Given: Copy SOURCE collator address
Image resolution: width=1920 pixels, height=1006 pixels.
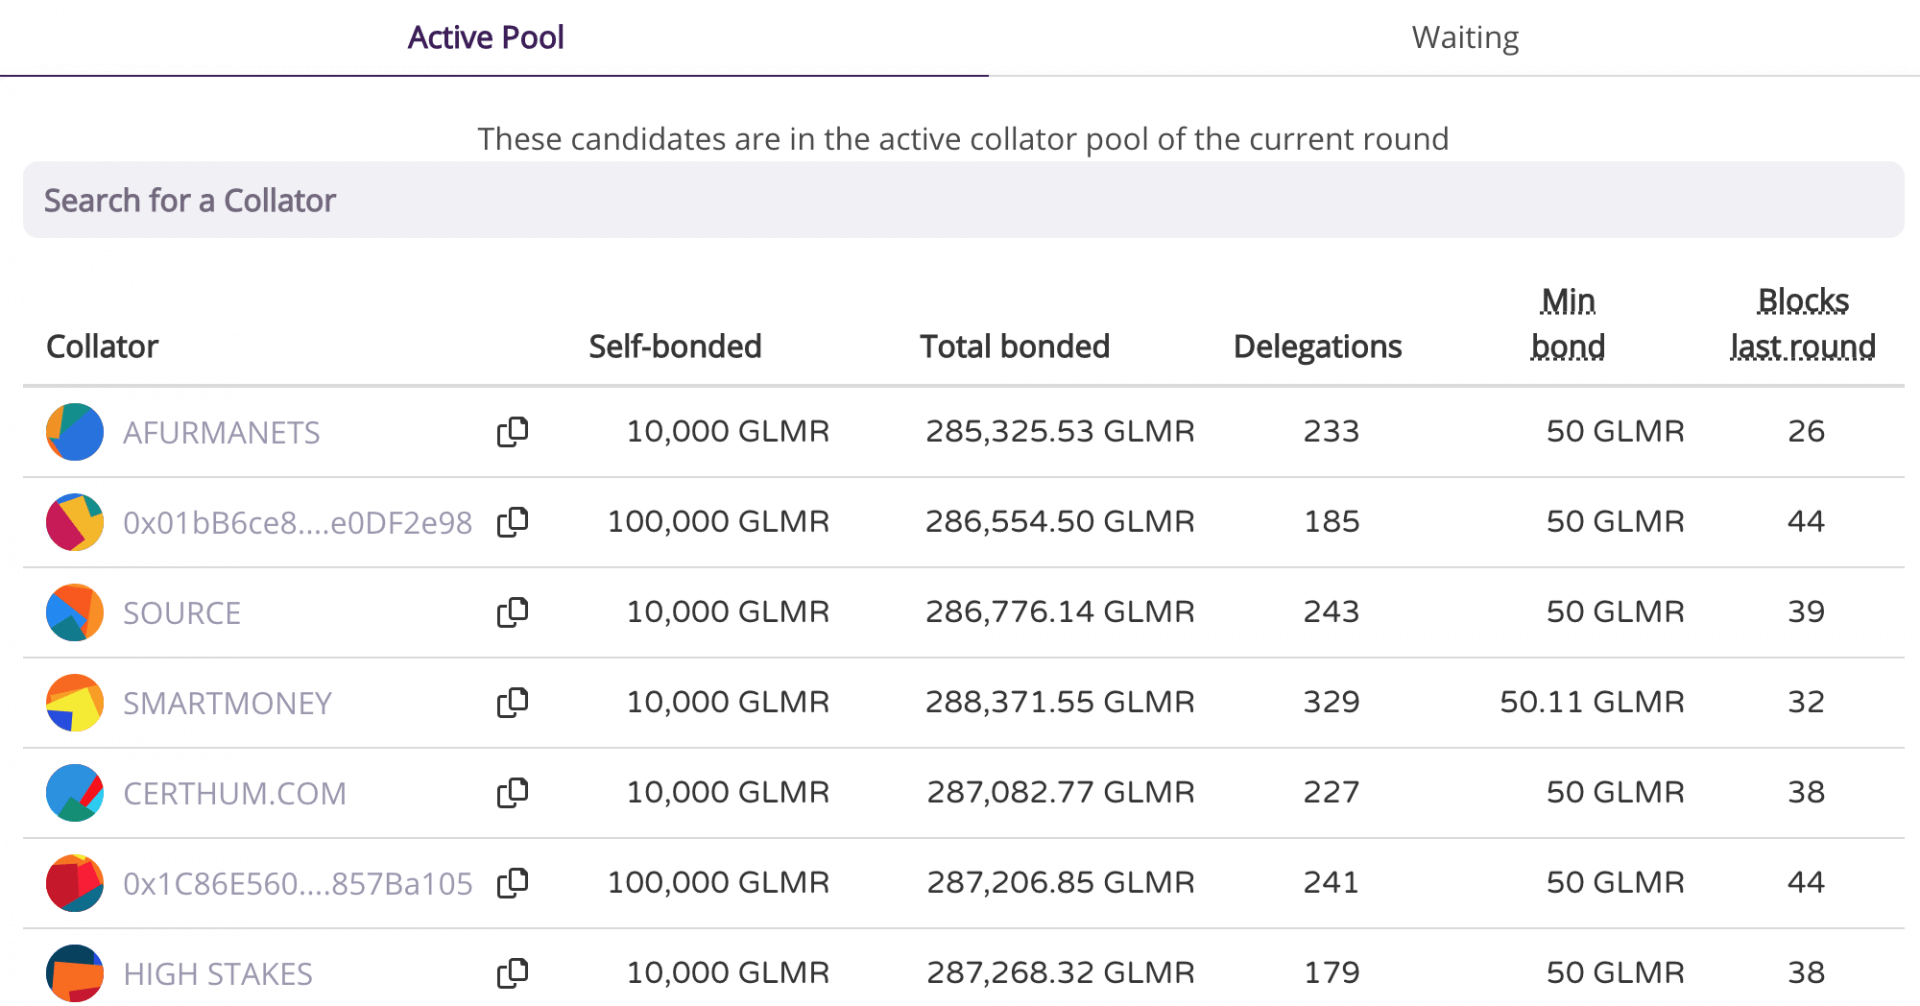Looking at the screenshot, I should pyautogui.click(x=512, y=612).
